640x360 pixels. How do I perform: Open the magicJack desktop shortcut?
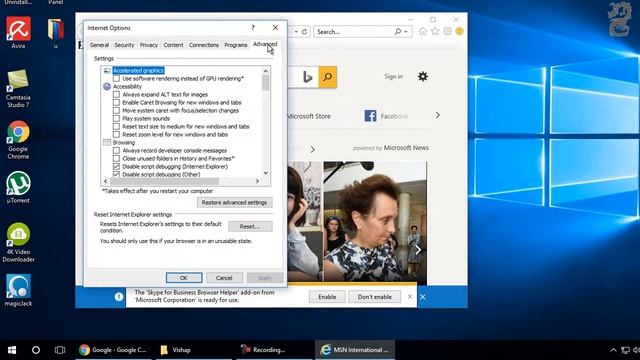click(18, 290)
